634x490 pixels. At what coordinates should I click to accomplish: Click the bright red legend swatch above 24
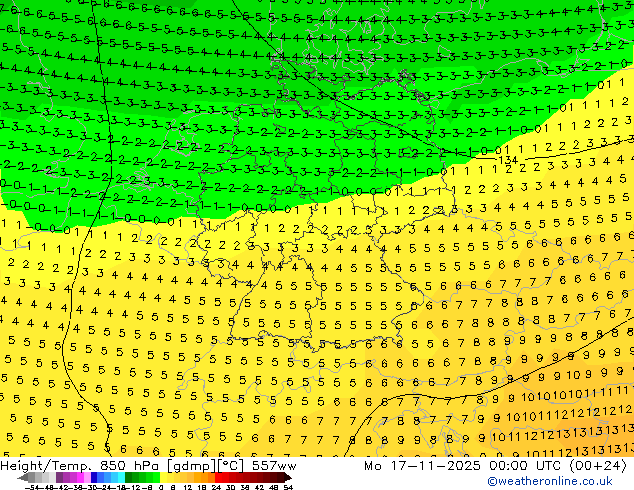(x=218, y=477)
